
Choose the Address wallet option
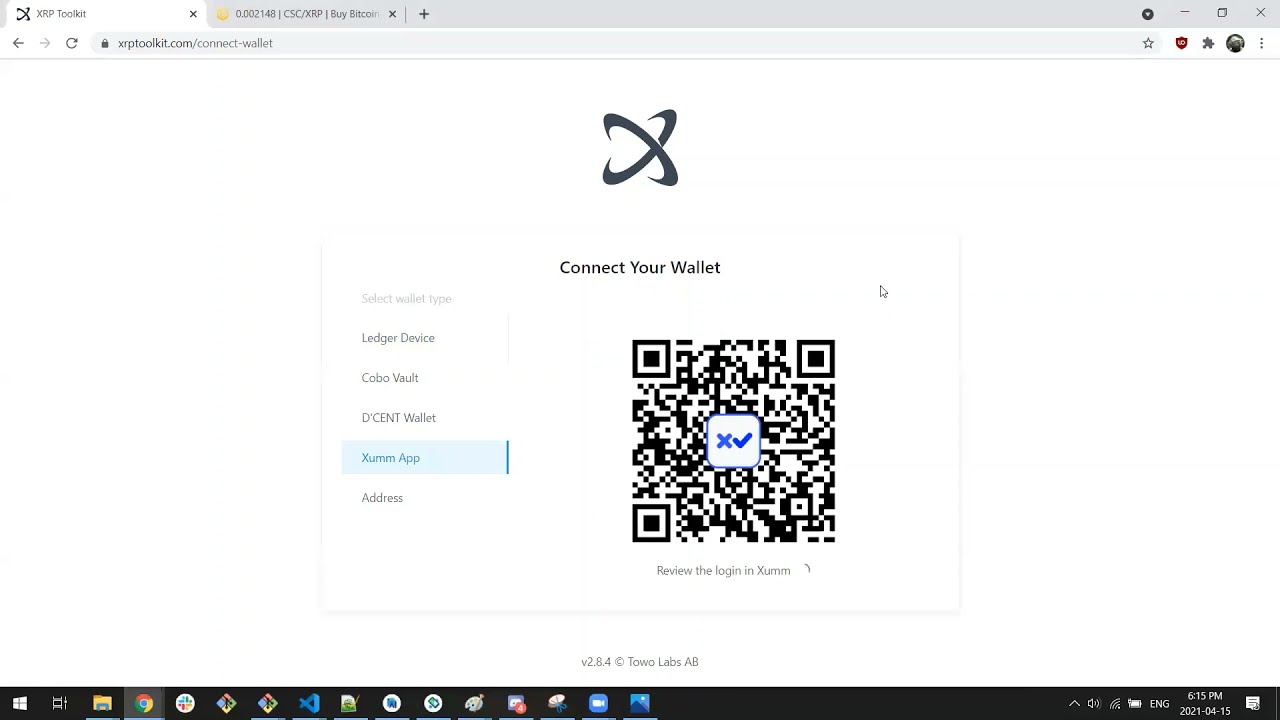click(425, 498)
